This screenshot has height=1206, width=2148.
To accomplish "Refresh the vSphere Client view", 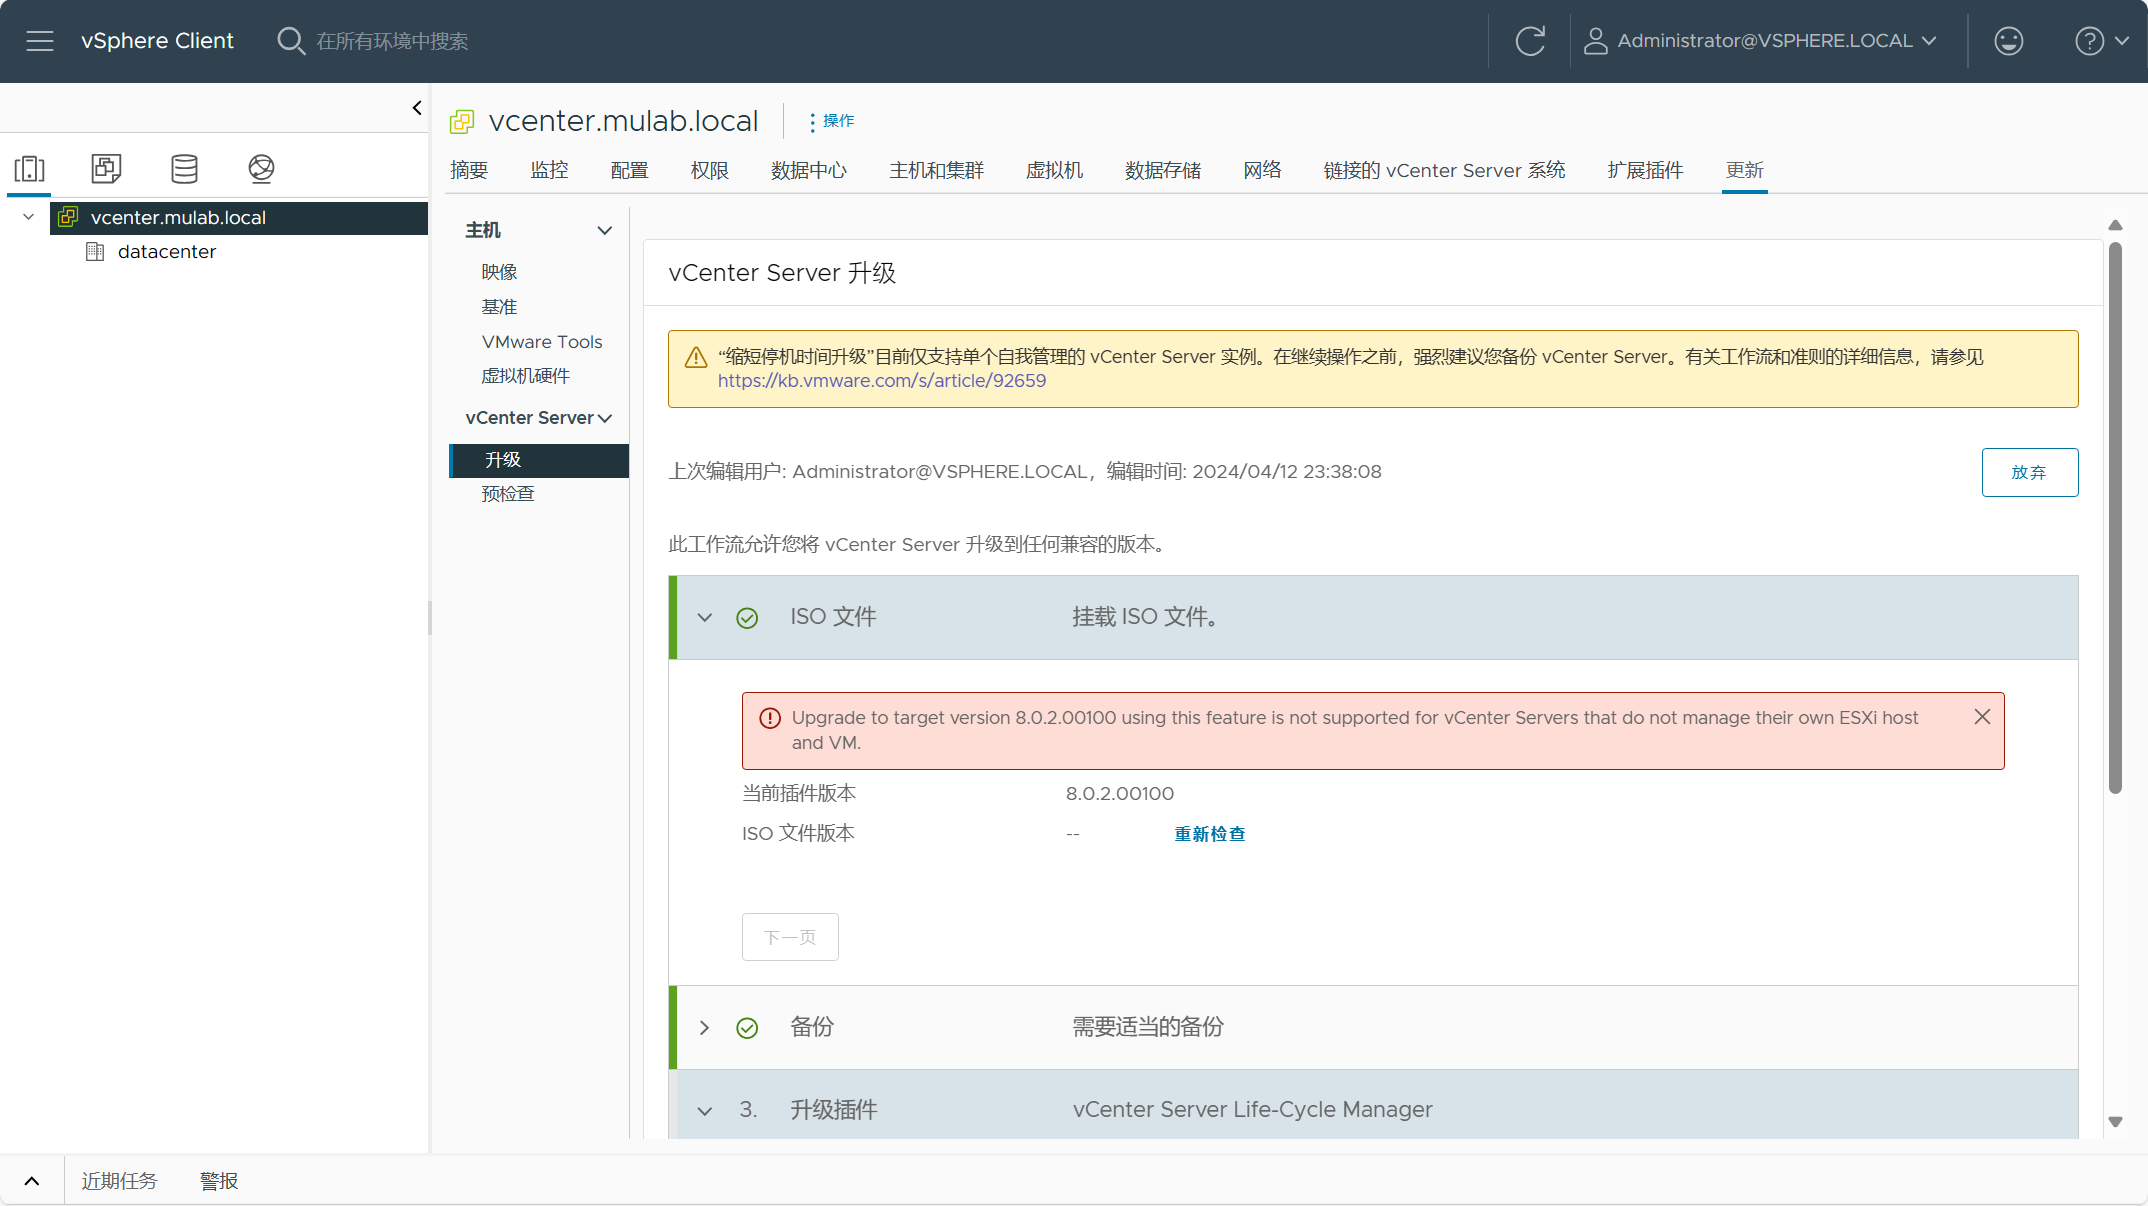I will point(1530,41).
